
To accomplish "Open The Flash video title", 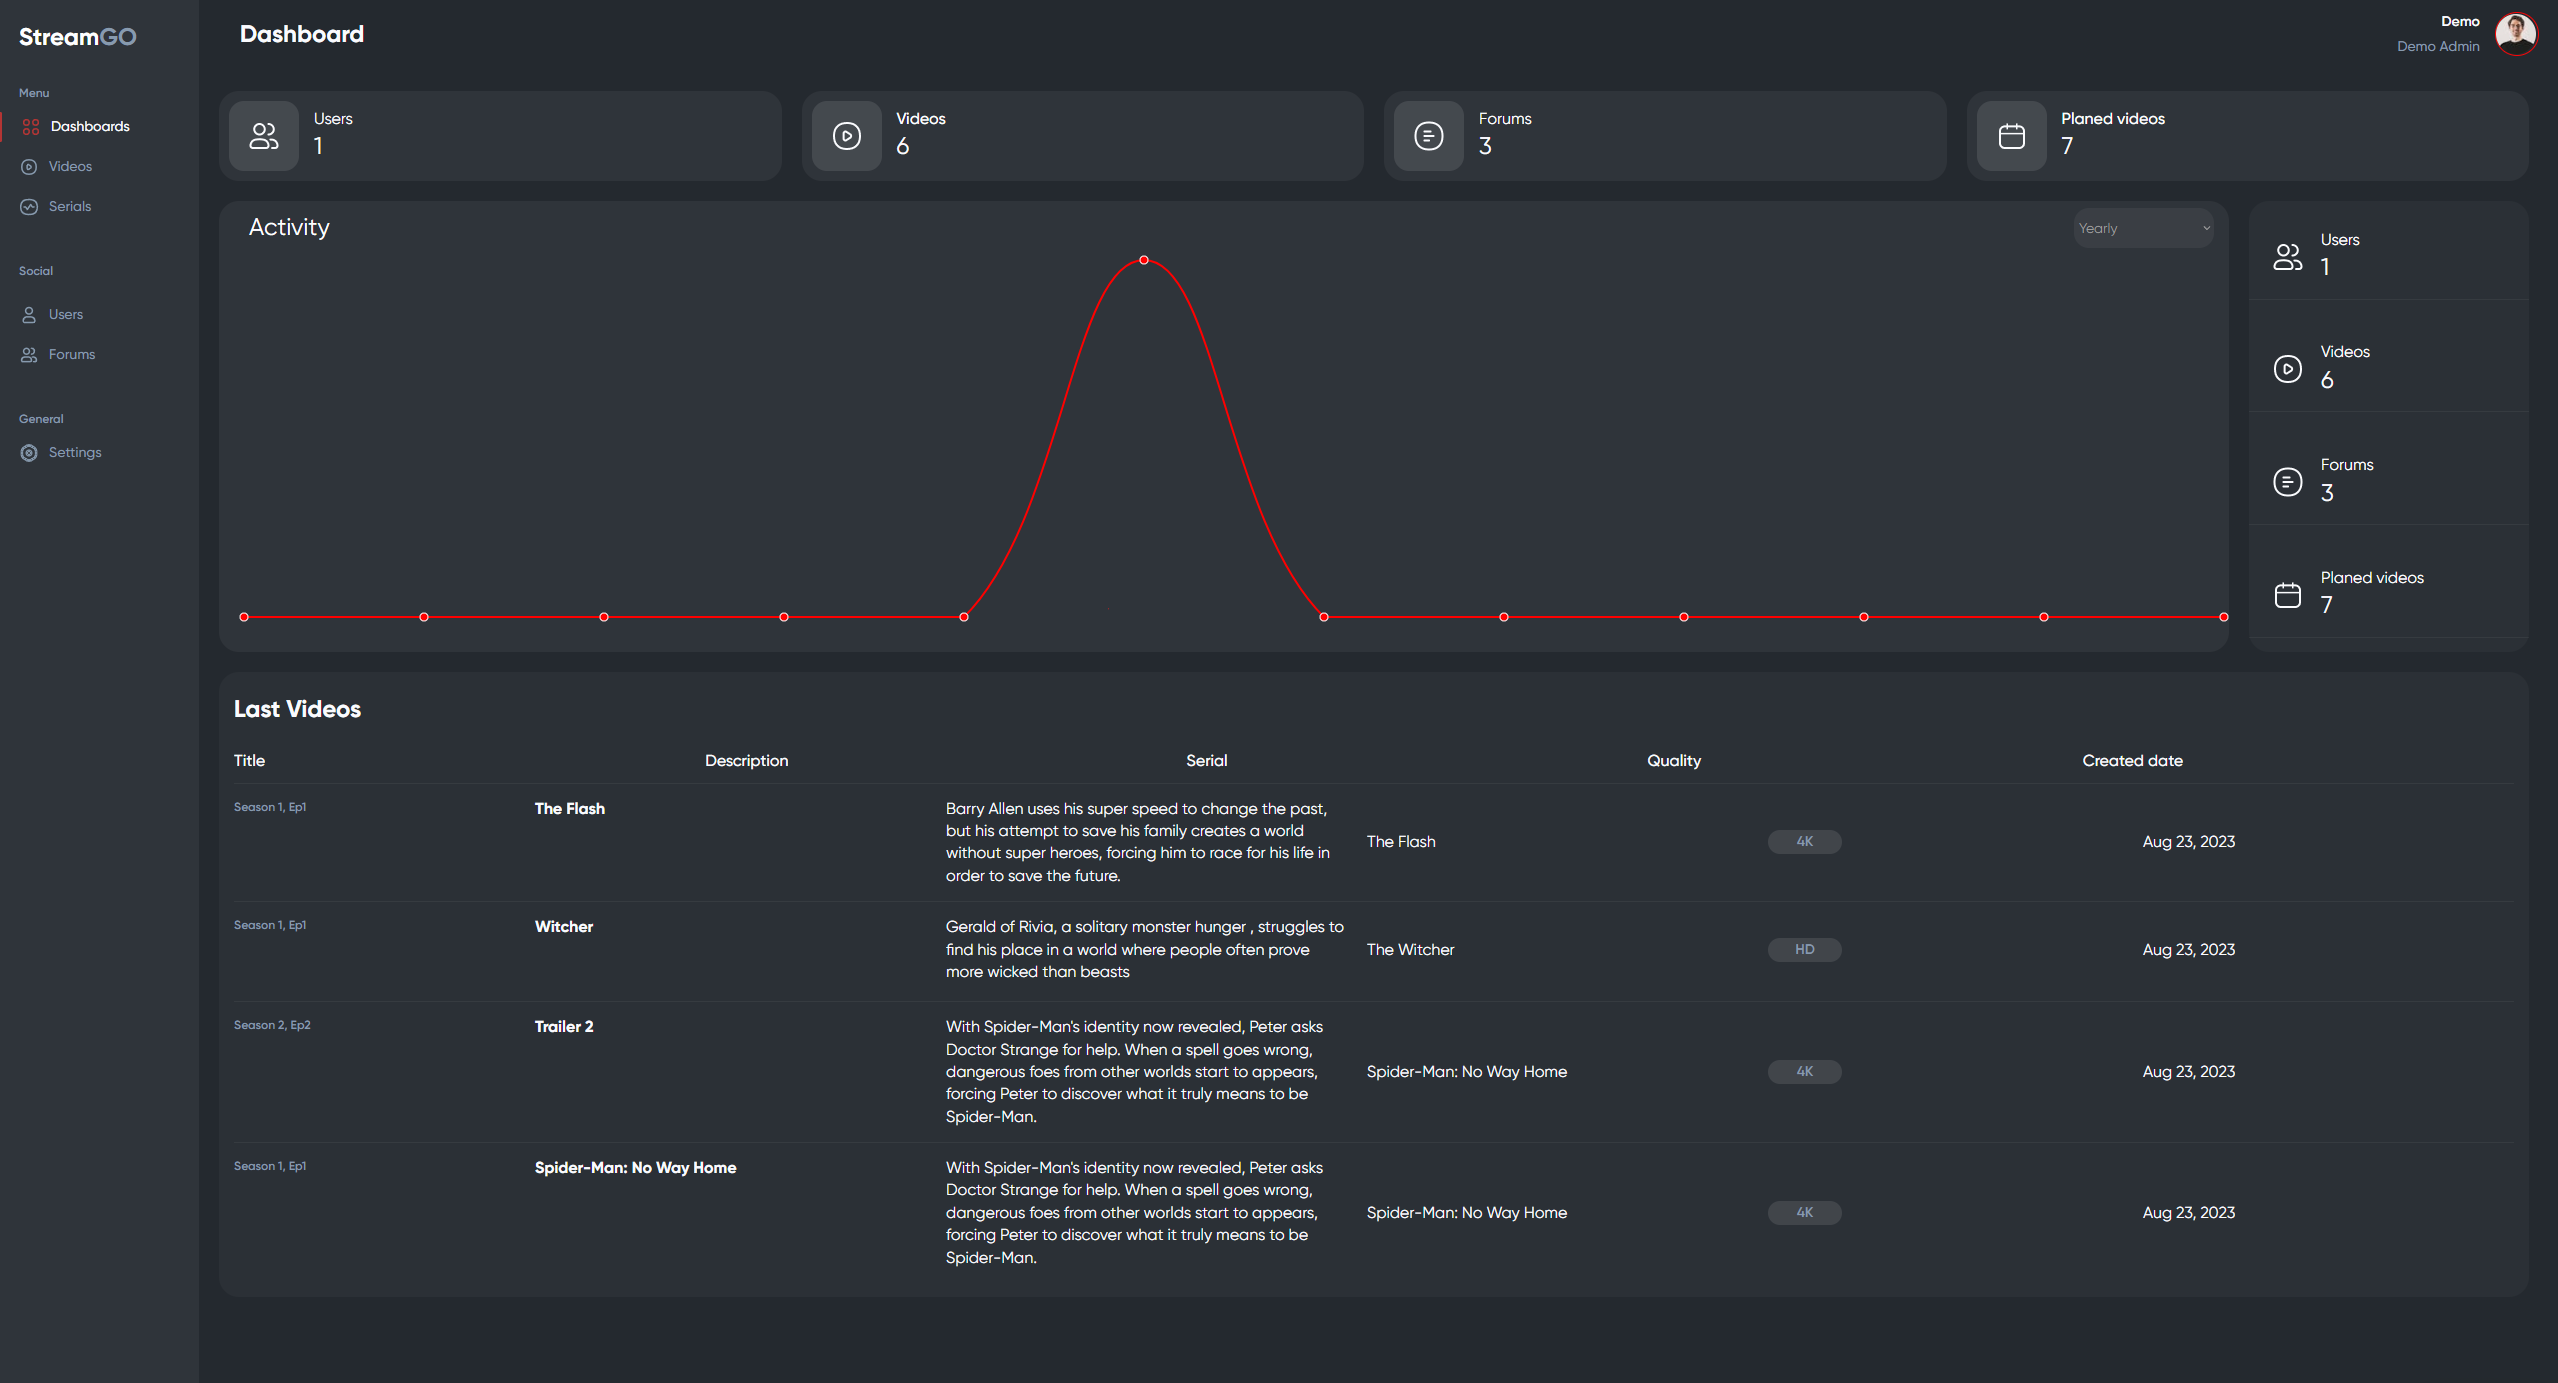I will 569,809.
